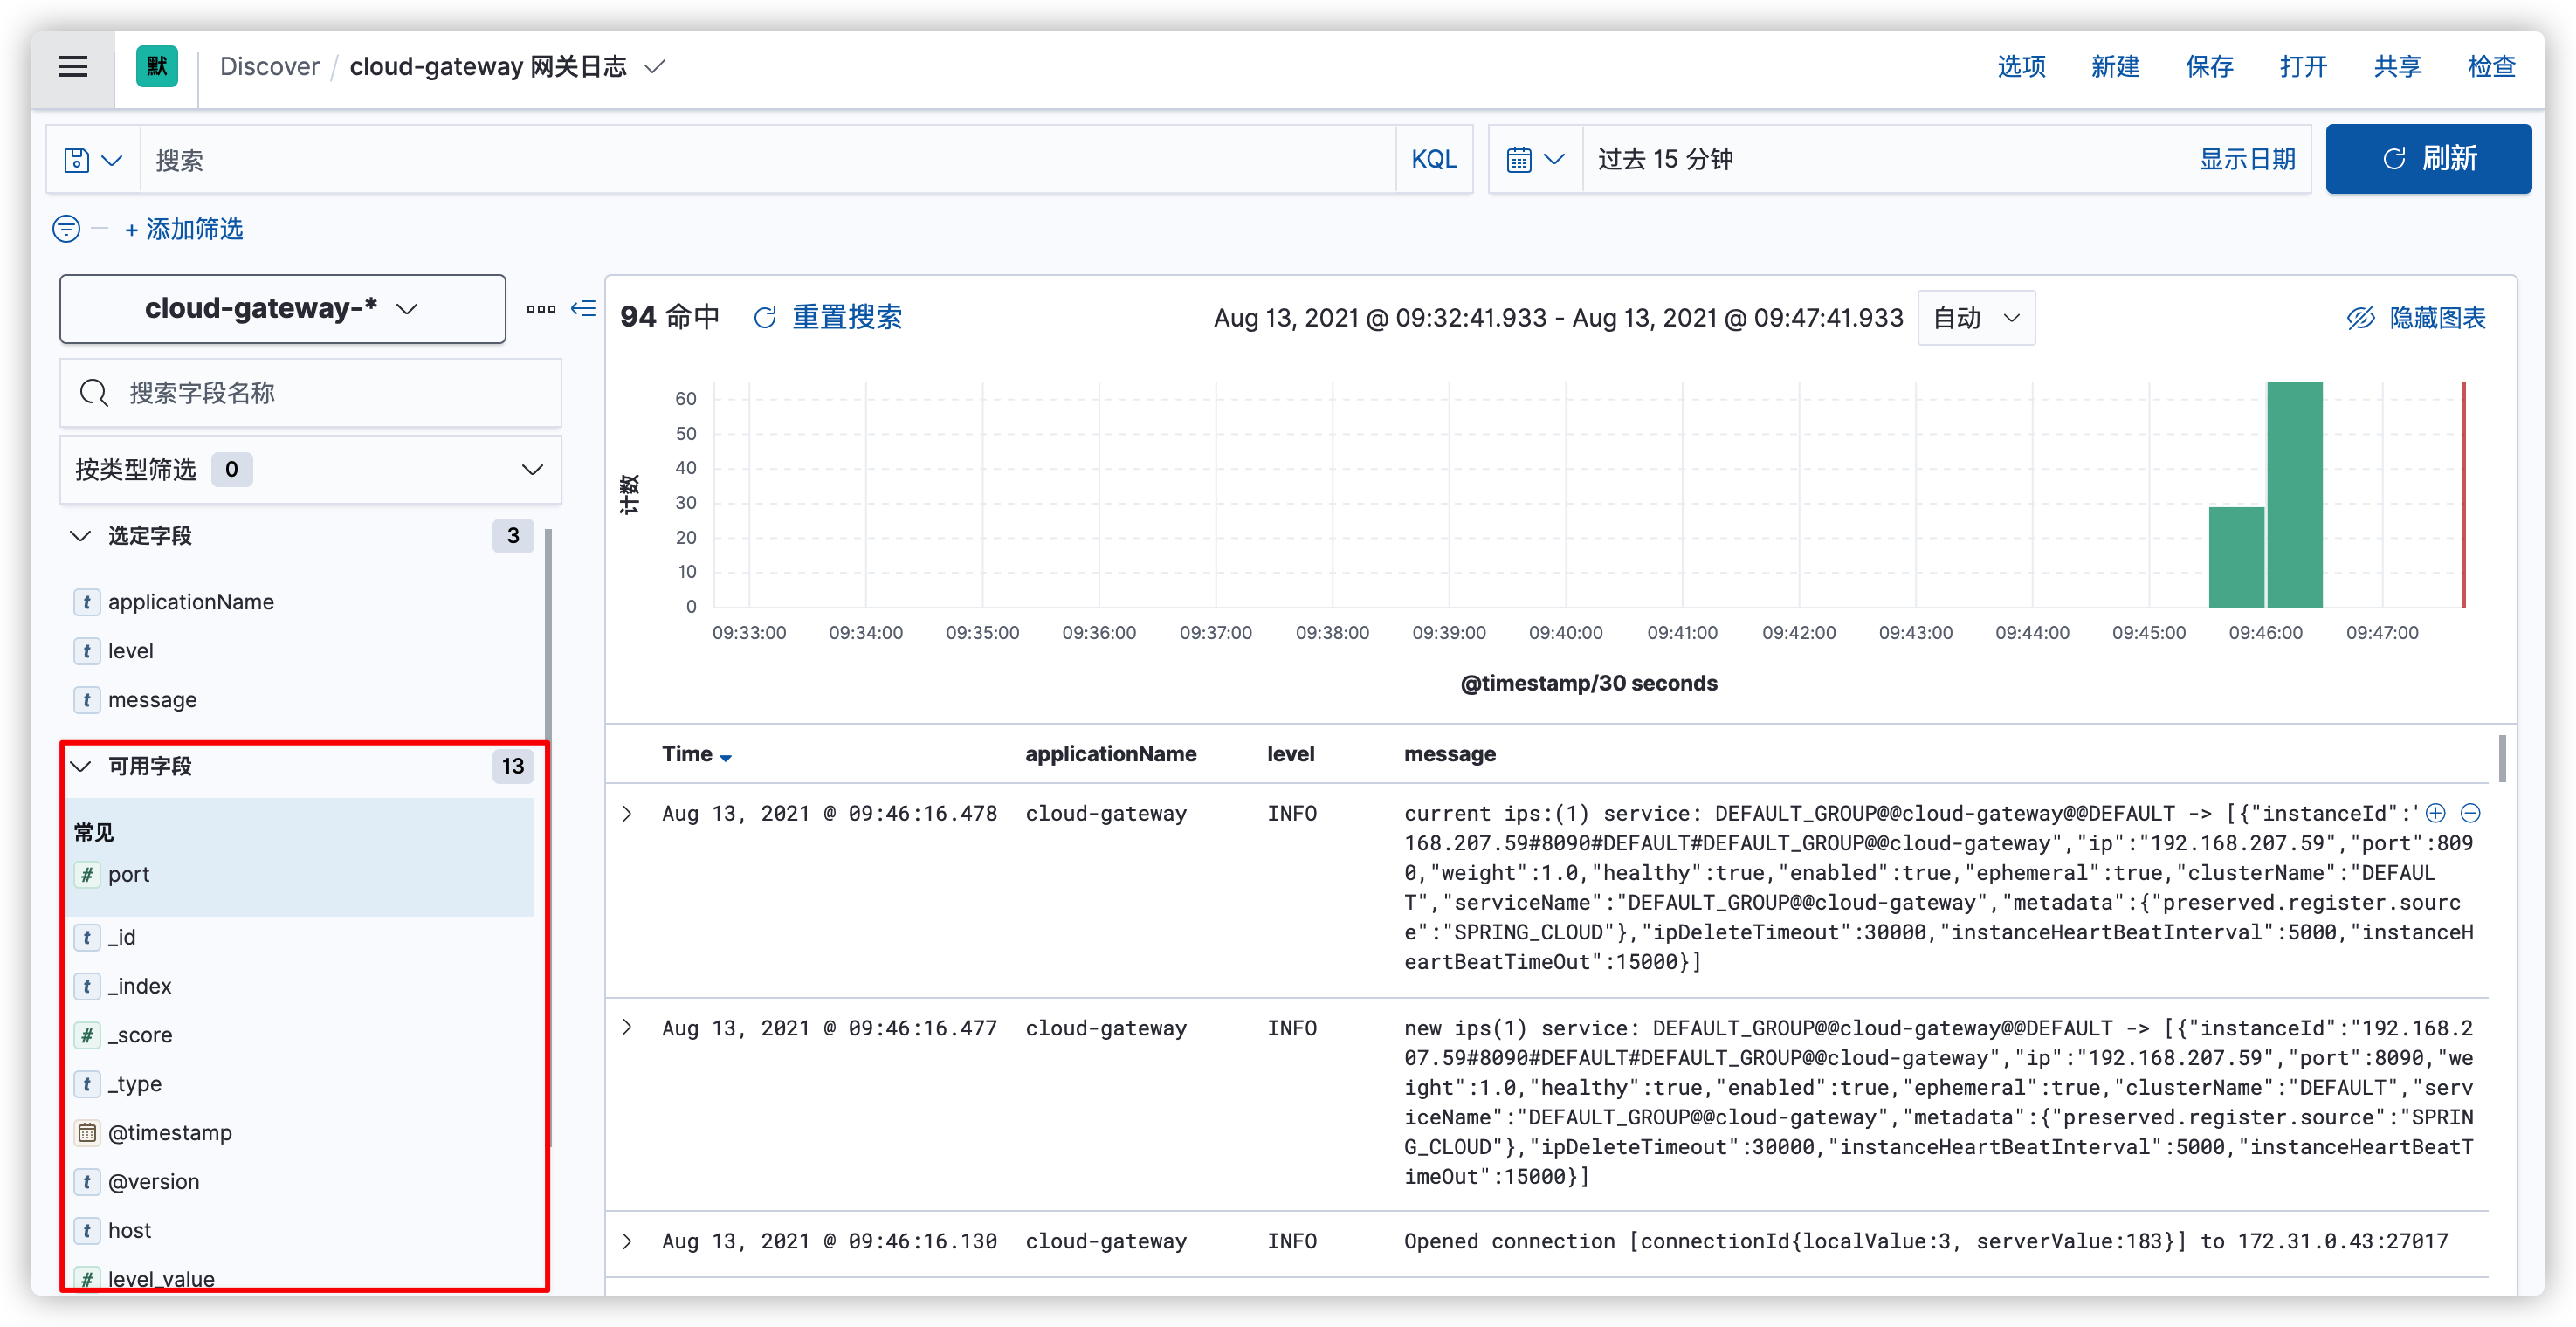2576x1327 pixels.
Task: Hide the chart with 隐藏图表
Action: click(2416, 318)
